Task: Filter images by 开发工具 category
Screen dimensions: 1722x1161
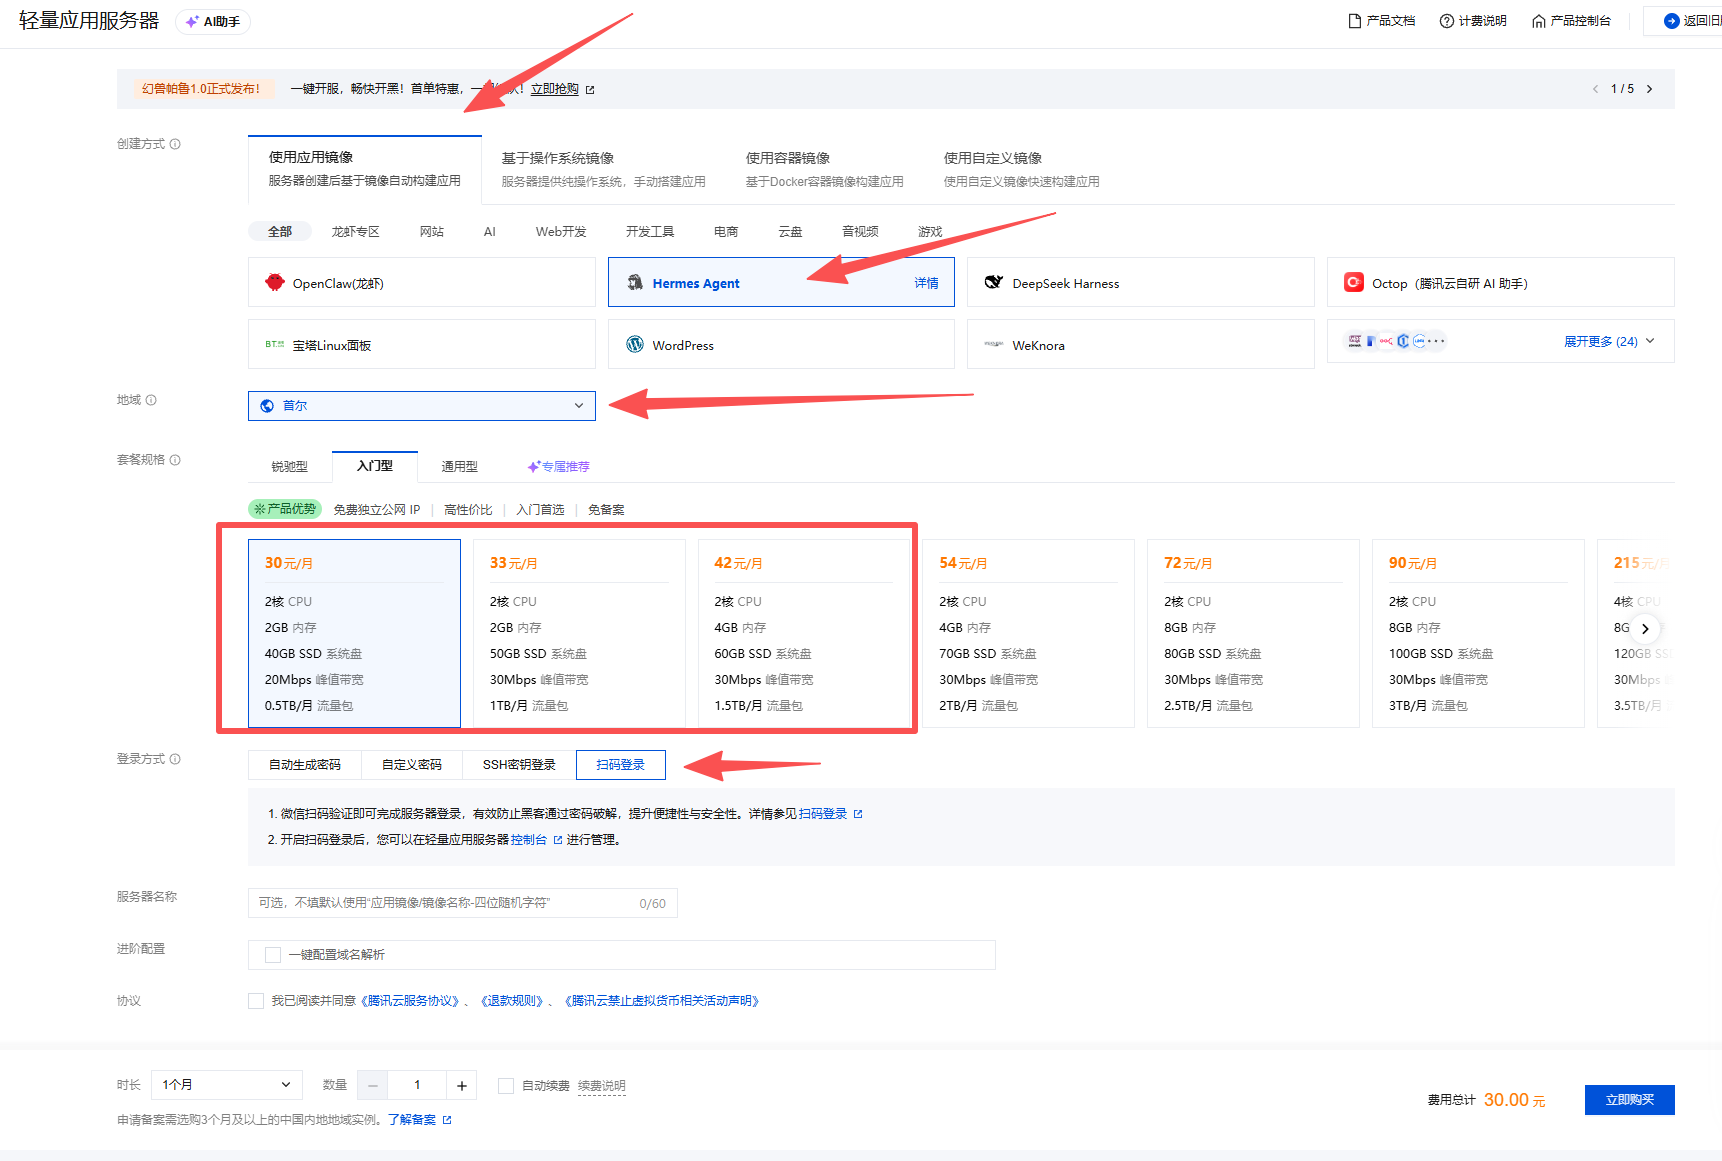Action: [650, 232]
